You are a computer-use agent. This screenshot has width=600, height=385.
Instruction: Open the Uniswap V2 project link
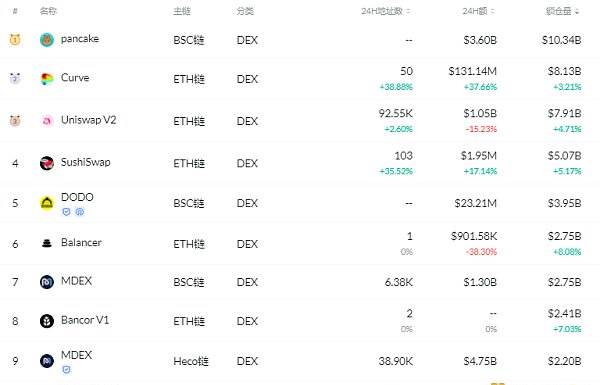[x=88, y=120]
